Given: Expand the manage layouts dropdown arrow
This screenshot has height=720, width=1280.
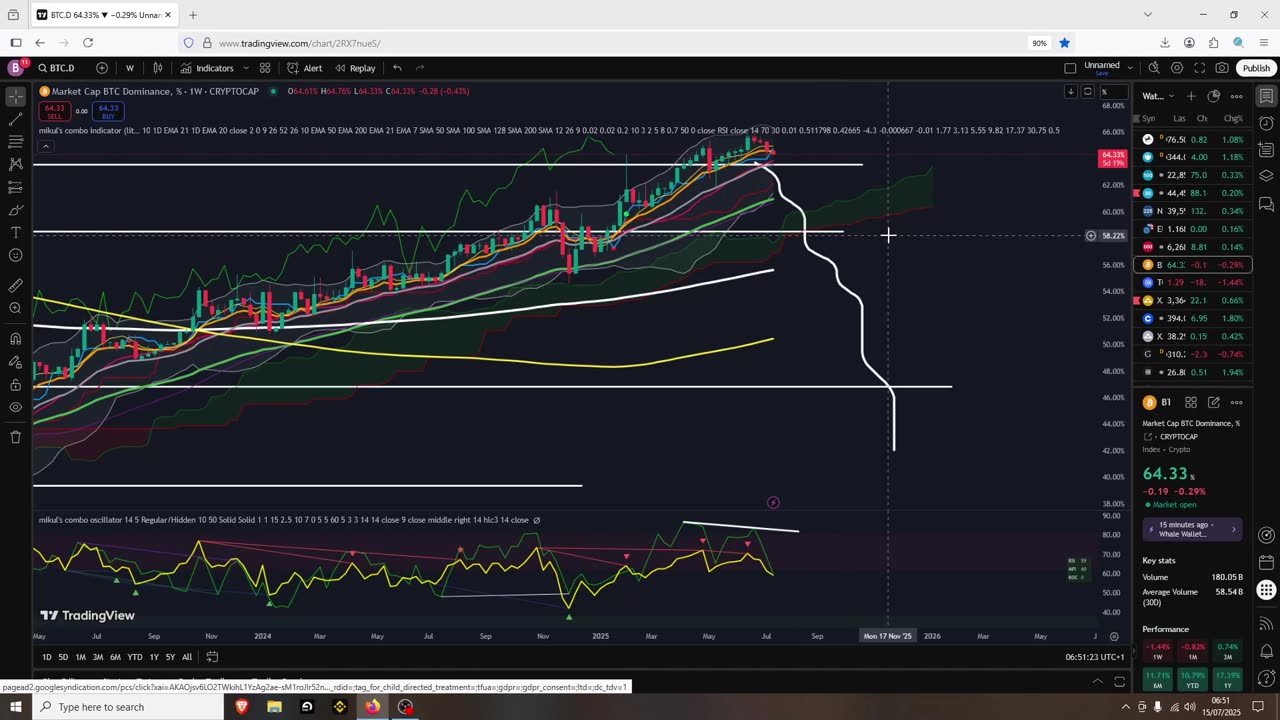Looking at the screenshot, I should 1130,68.
